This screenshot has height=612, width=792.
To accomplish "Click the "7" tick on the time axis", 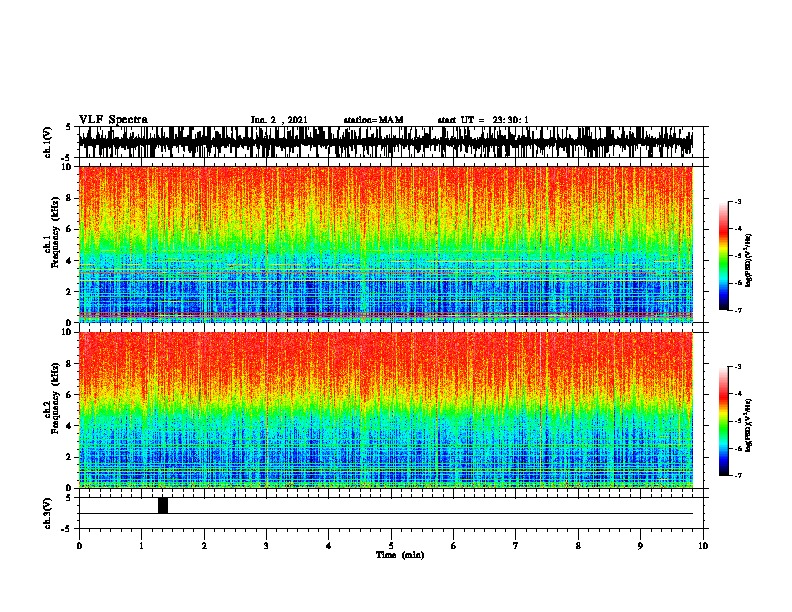I will (516, 546).
